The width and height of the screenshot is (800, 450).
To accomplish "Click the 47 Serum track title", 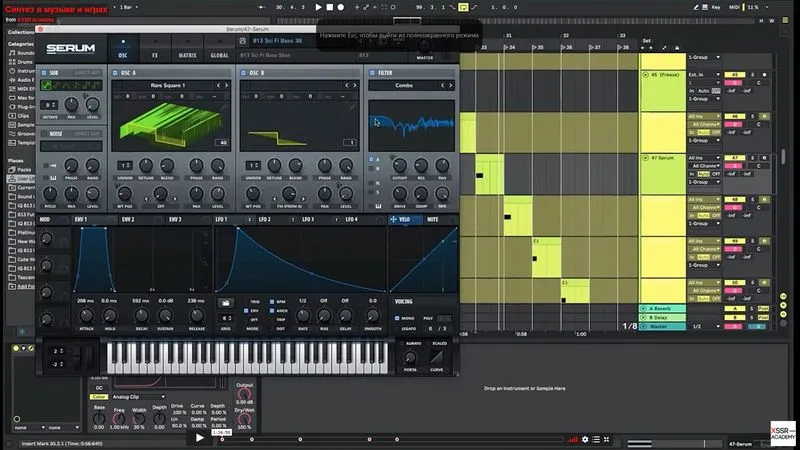I will coord(662,158).
